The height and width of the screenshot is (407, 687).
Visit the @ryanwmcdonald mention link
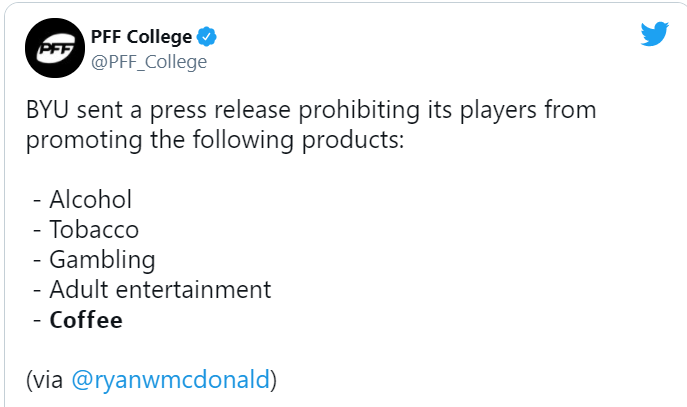[x=170, y=379]
